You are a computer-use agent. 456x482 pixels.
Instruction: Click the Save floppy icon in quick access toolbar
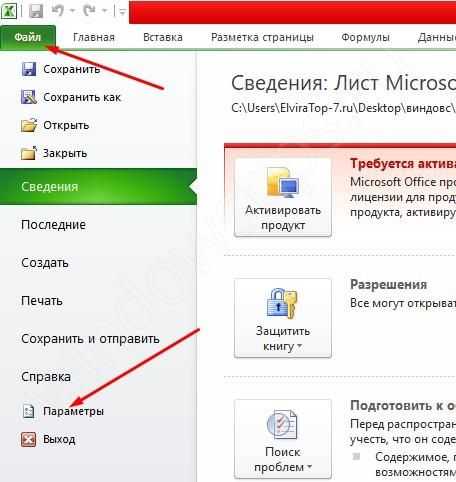36,11
